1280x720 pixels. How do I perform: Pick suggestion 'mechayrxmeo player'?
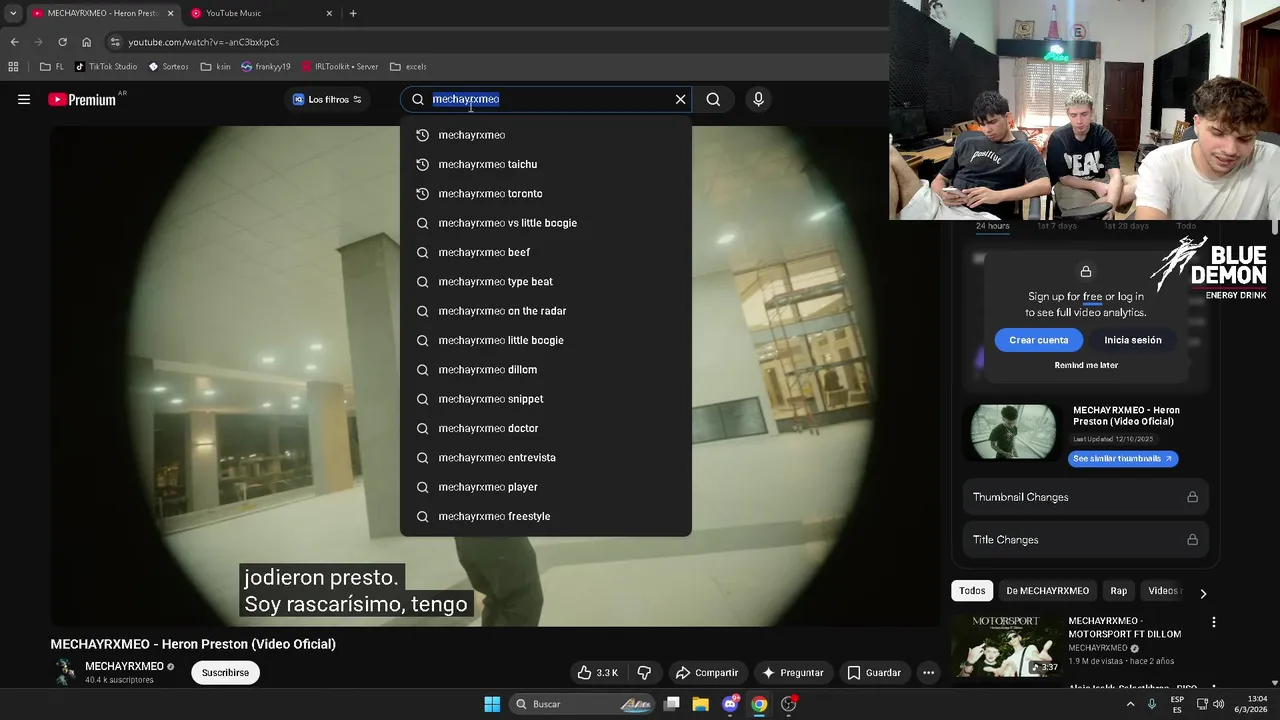coord(545,487)
